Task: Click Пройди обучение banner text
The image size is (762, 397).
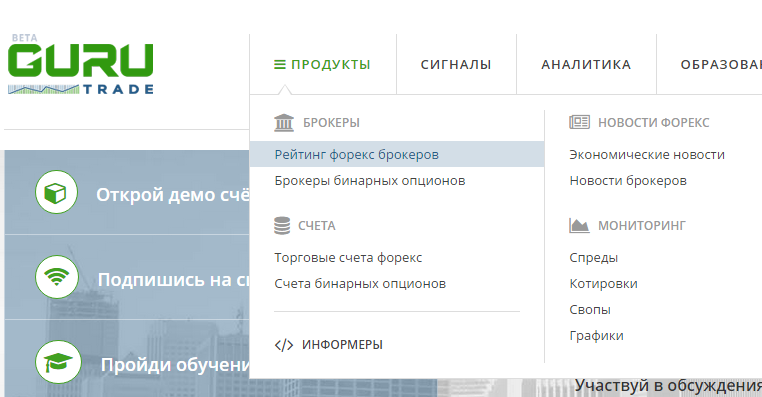Action: (x=175, y=365)
